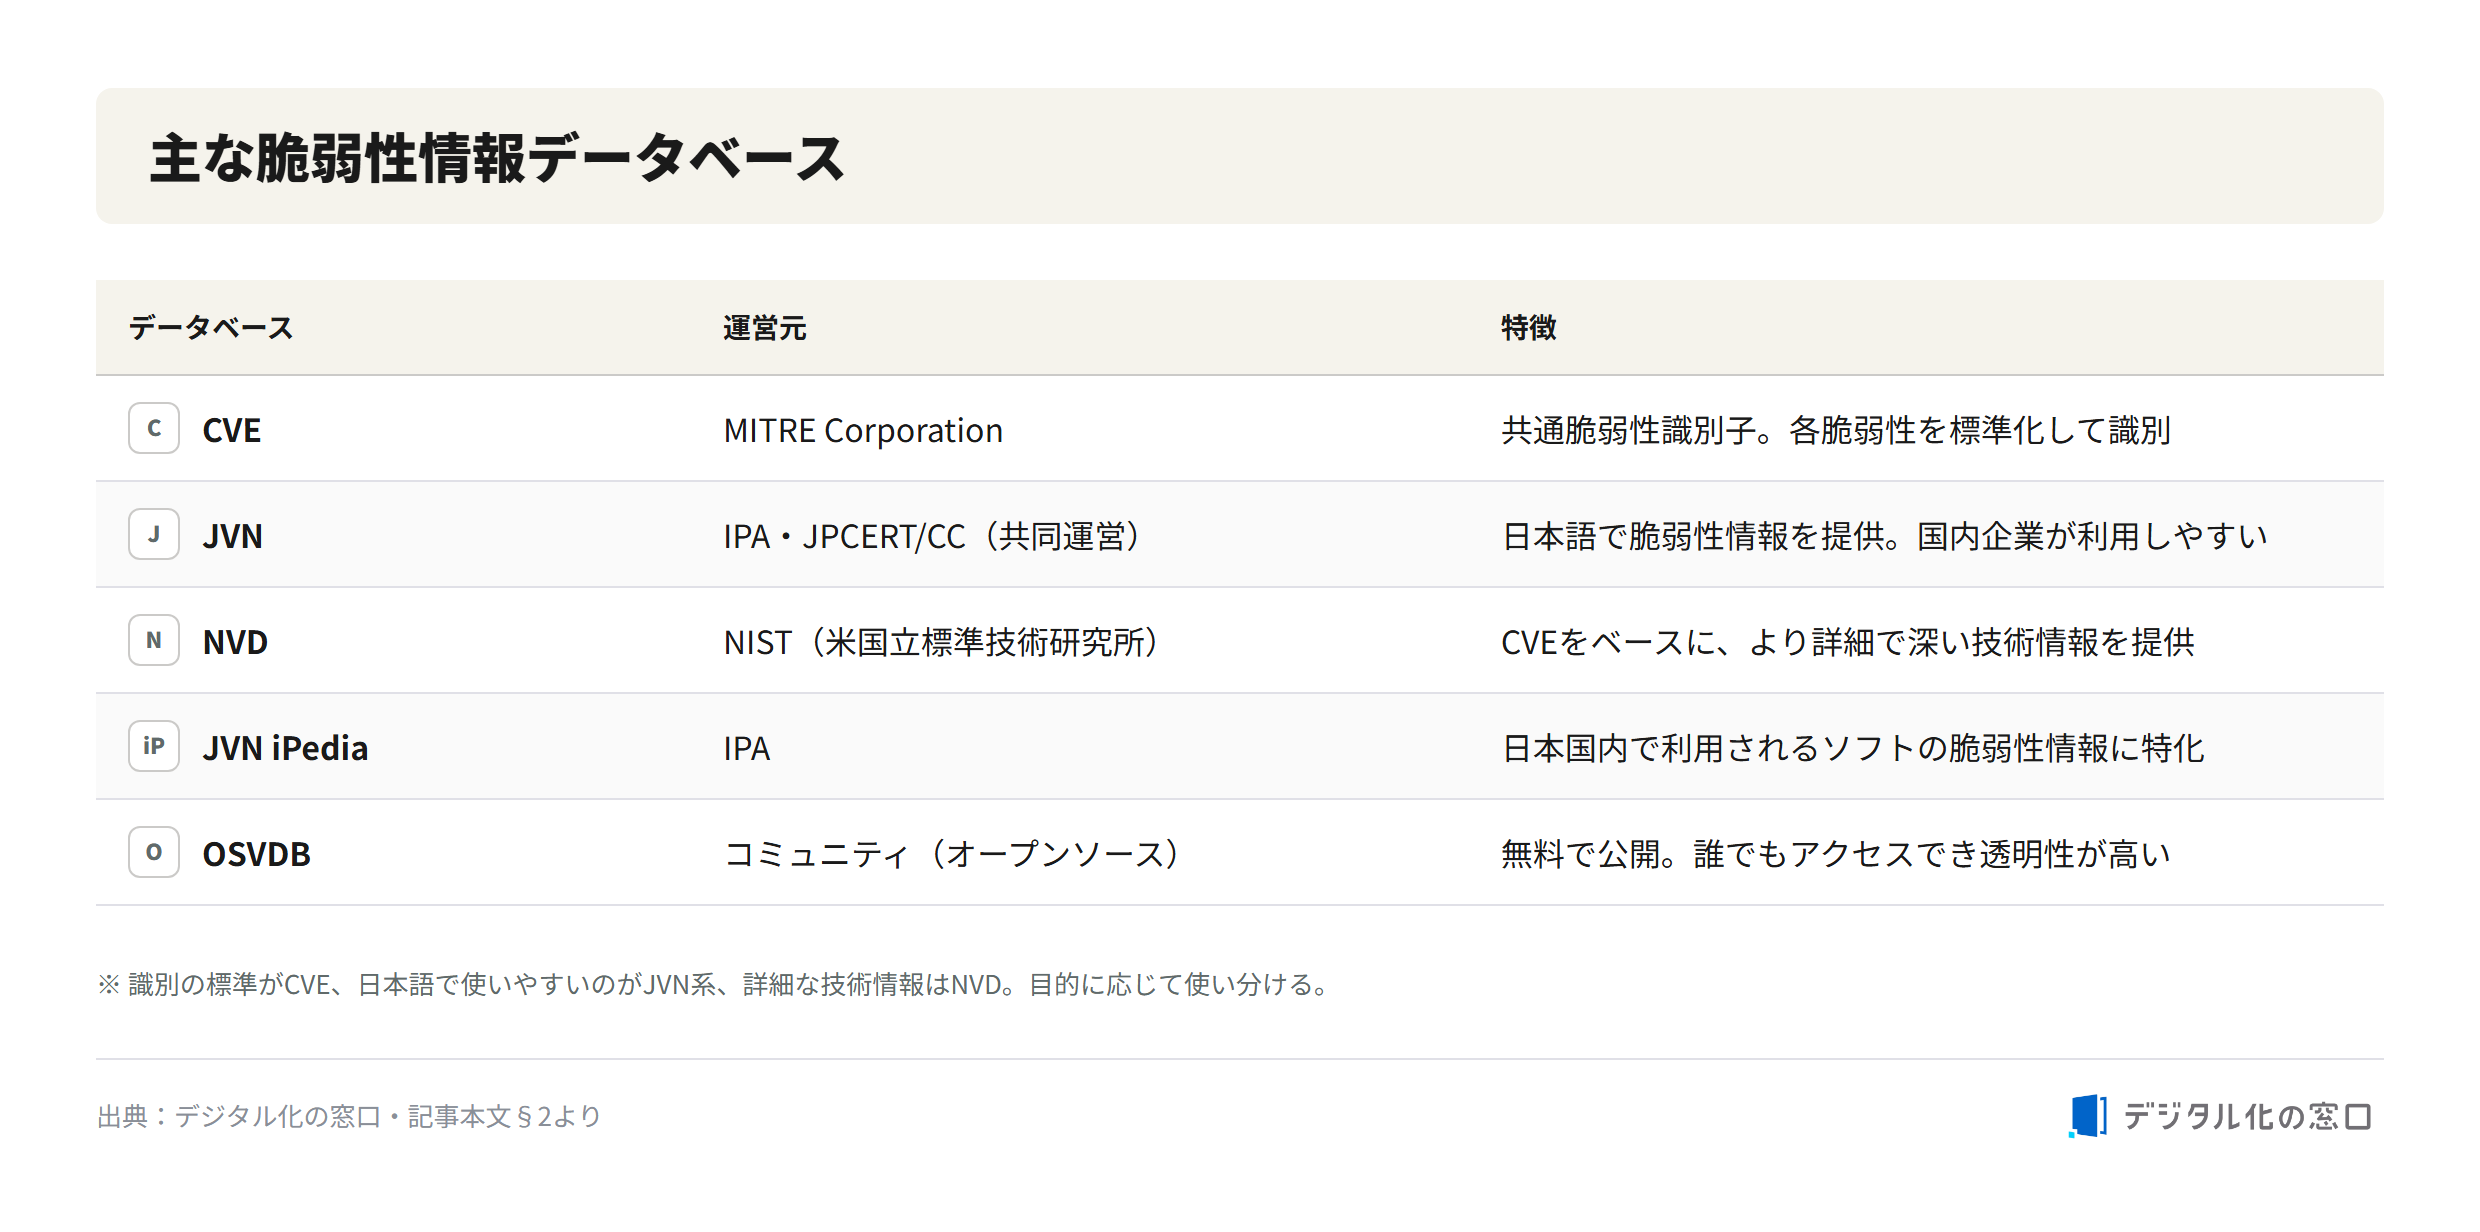Click the JVN database name
Screen dimensions: 2480x1232
coord(233,536)
